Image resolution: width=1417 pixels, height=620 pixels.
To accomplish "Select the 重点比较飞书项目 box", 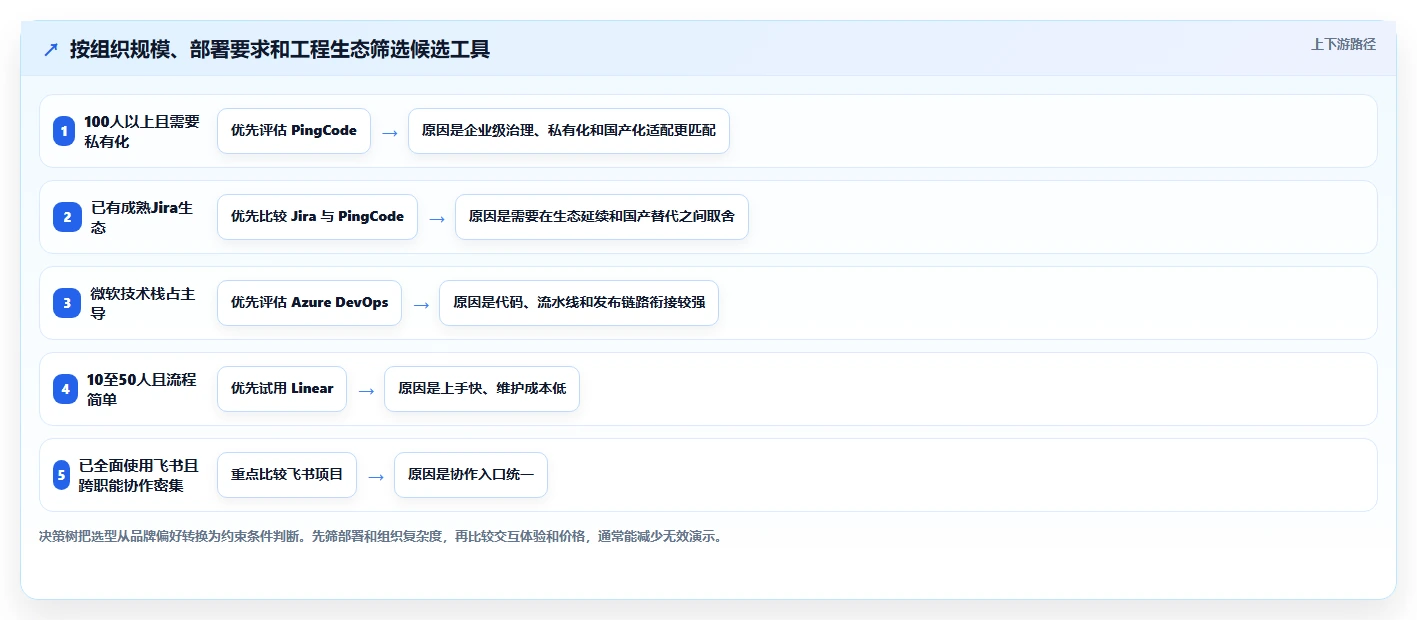I will [287, 475].
